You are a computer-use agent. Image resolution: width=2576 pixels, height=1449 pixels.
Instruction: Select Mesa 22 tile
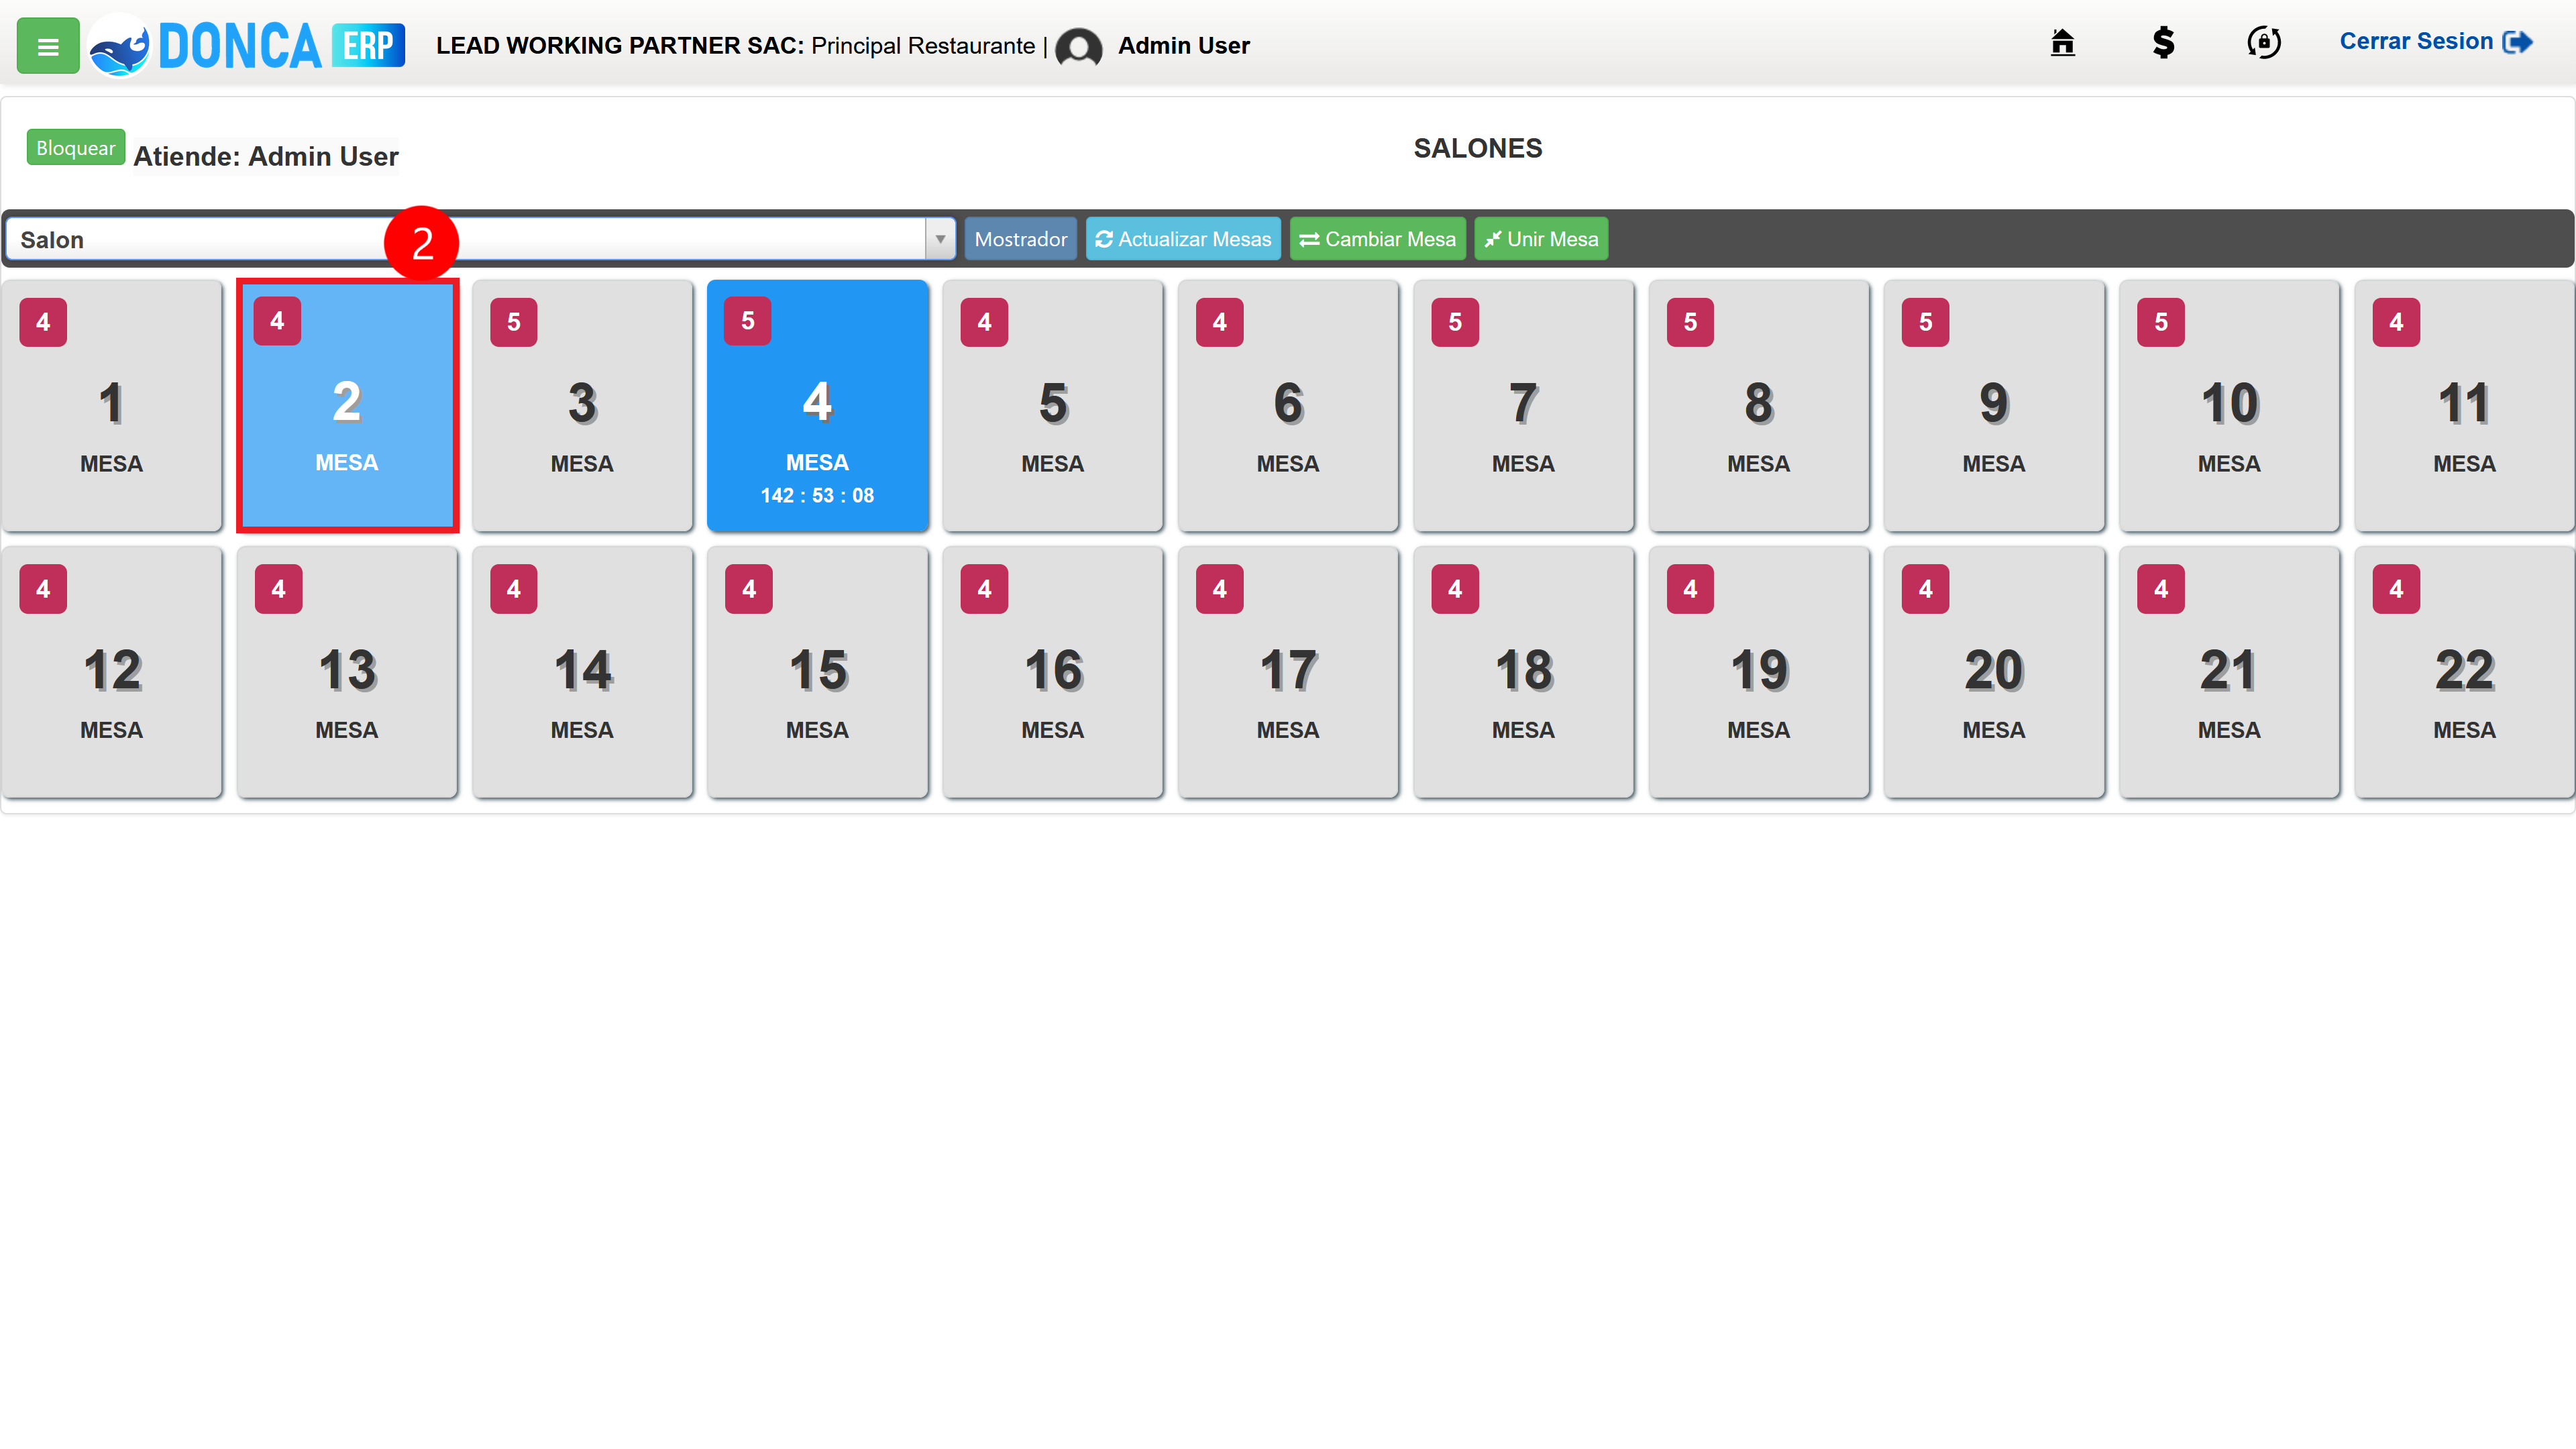click(x=2465, y=672)
